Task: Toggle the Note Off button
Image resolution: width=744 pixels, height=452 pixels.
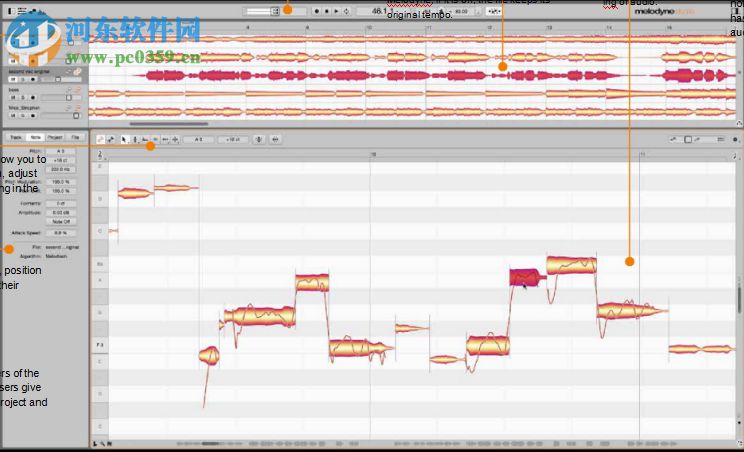Action: click(x=60, y=221)
